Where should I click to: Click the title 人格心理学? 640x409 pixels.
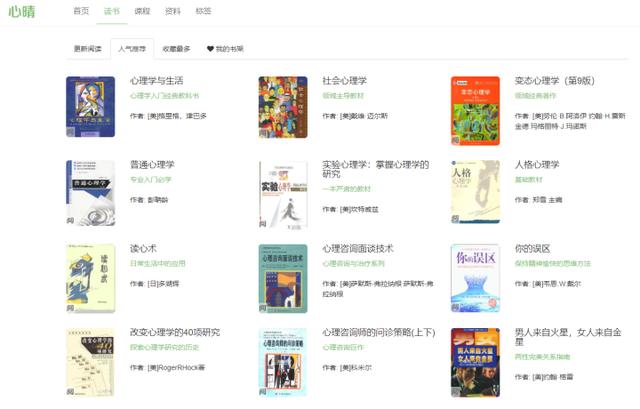[x=537, y=165]
